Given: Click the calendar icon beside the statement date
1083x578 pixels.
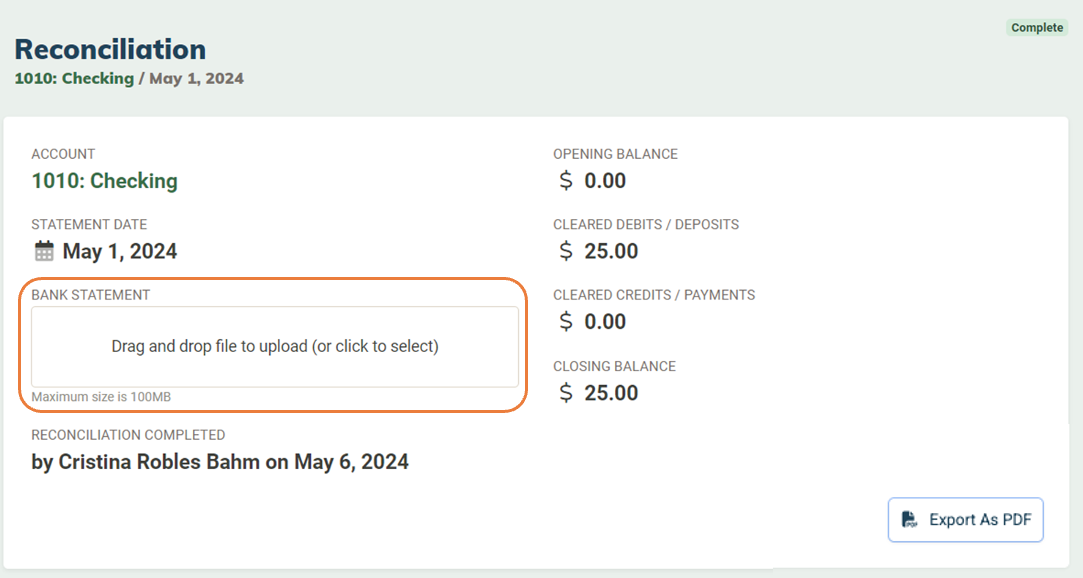Looking at the screenshot, I should pyautogui.click(x=44, y=251).
